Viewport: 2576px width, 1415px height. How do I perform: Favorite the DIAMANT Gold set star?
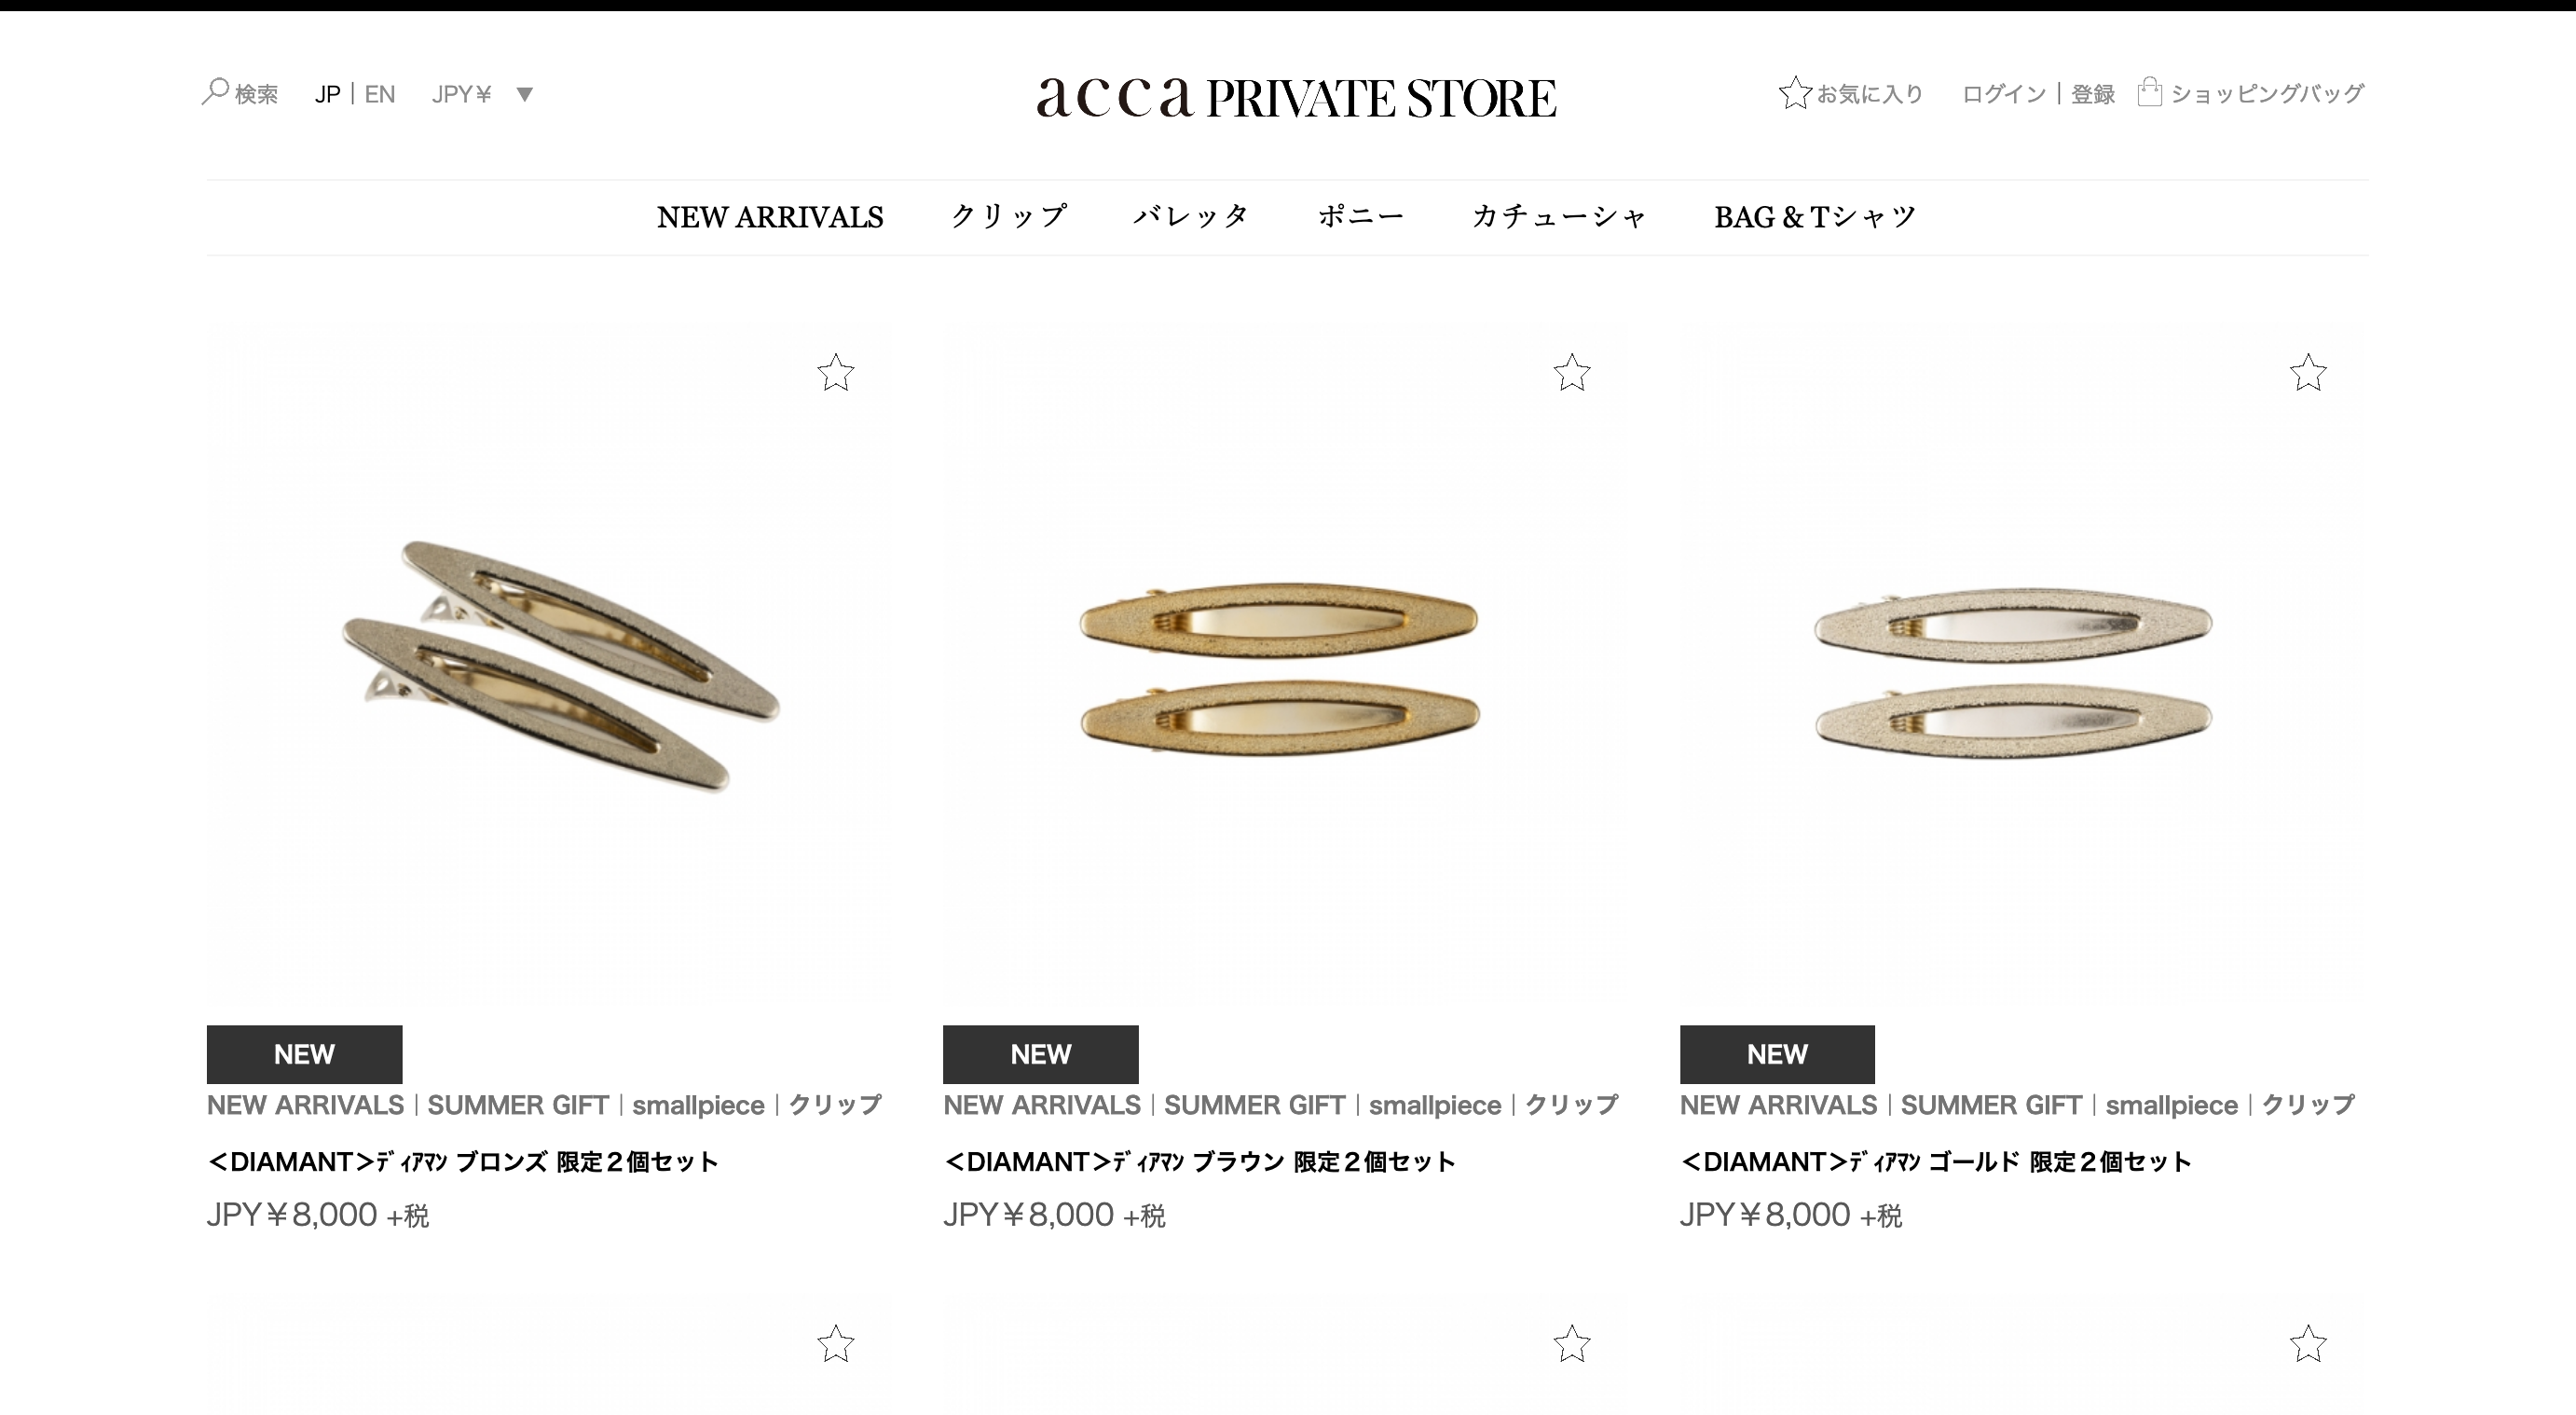pyautogui.click(x=2308, y=373)
